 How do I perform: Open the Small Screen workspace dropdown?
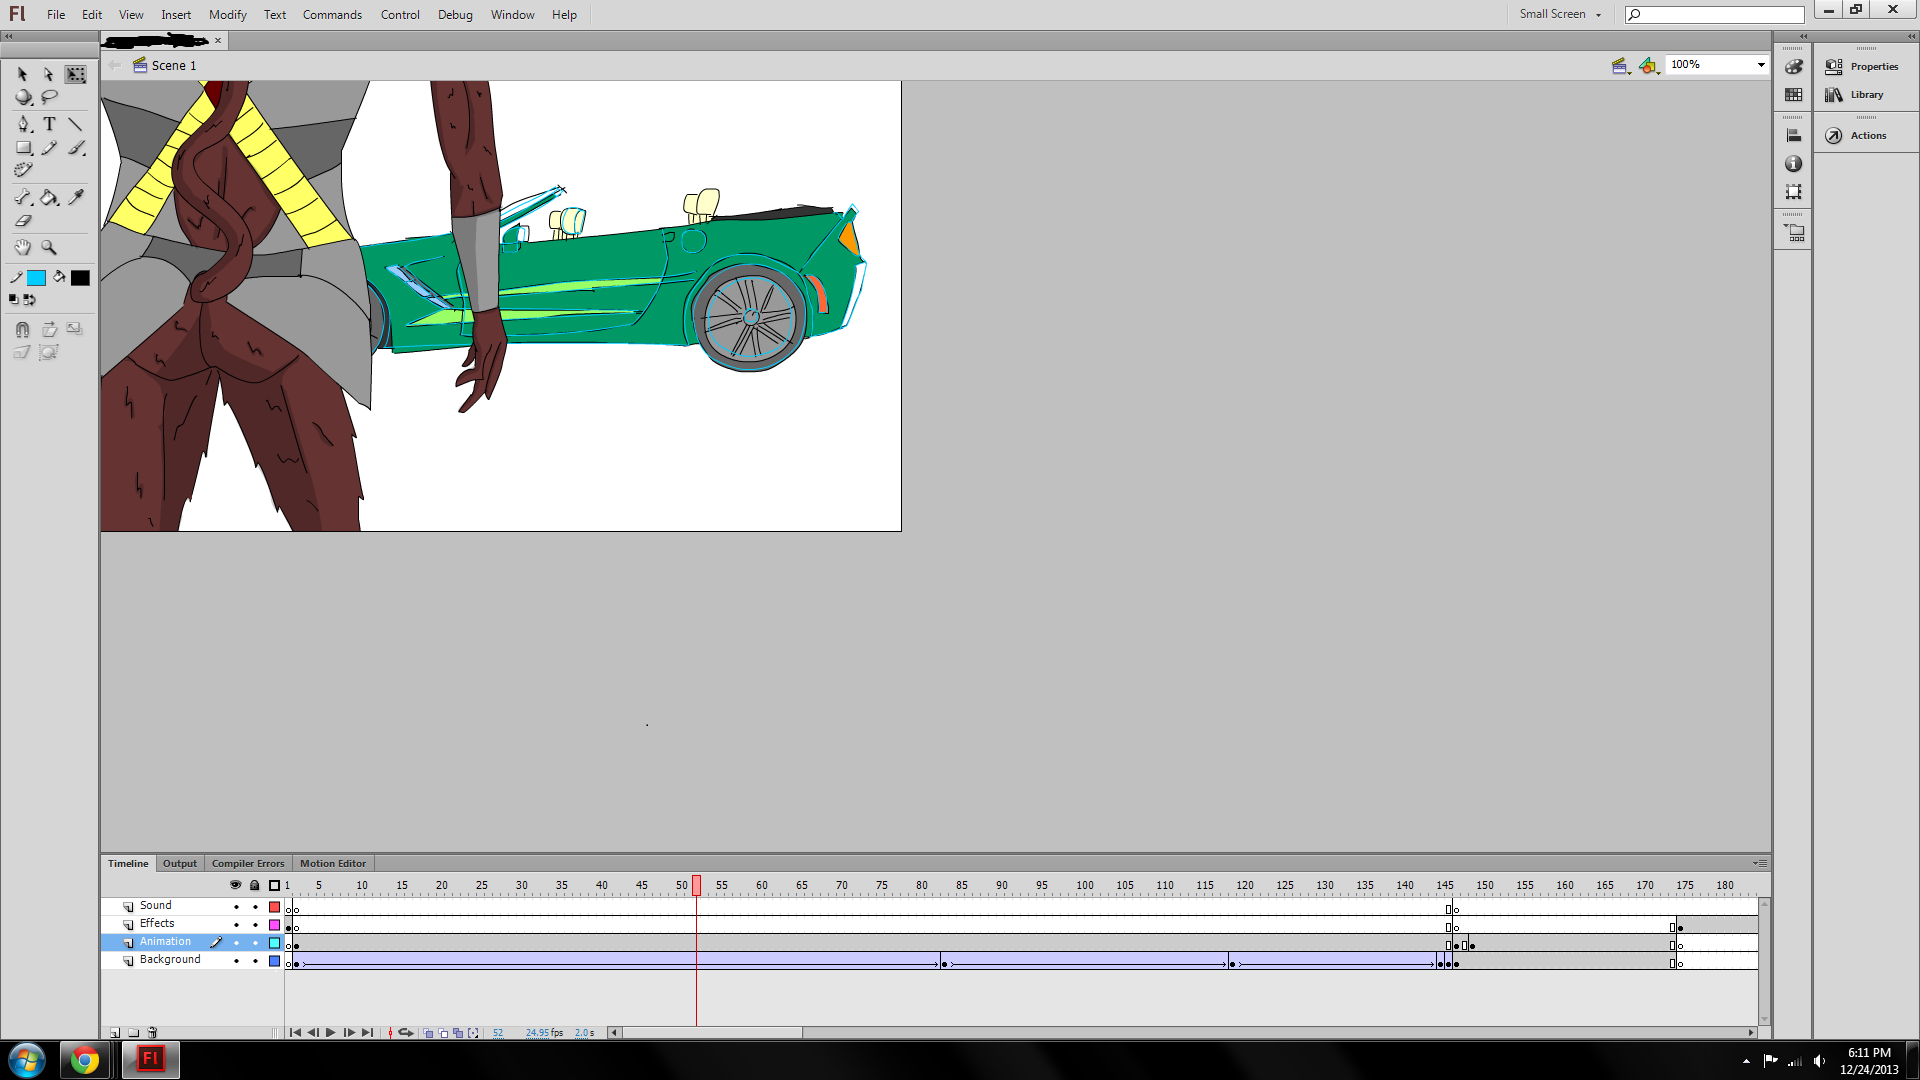point(1560,14)
